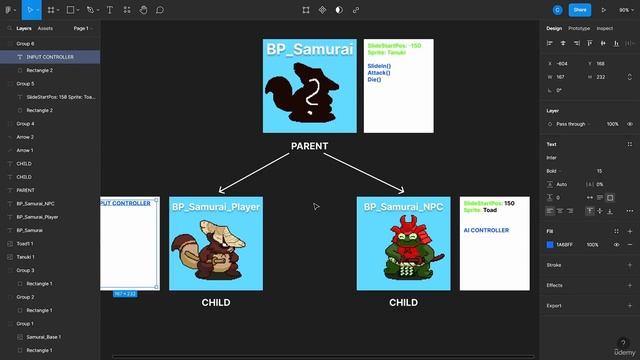Open the Resources tool
640x360 pixels.
click(x=127, y=10)
